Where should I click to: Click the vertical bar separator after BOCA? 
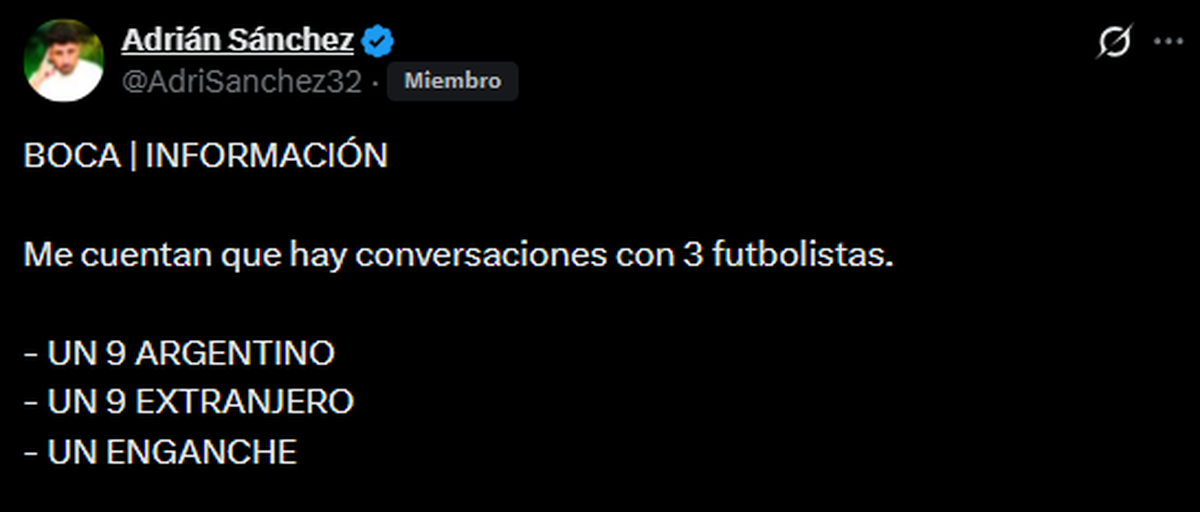click(131, 156)
